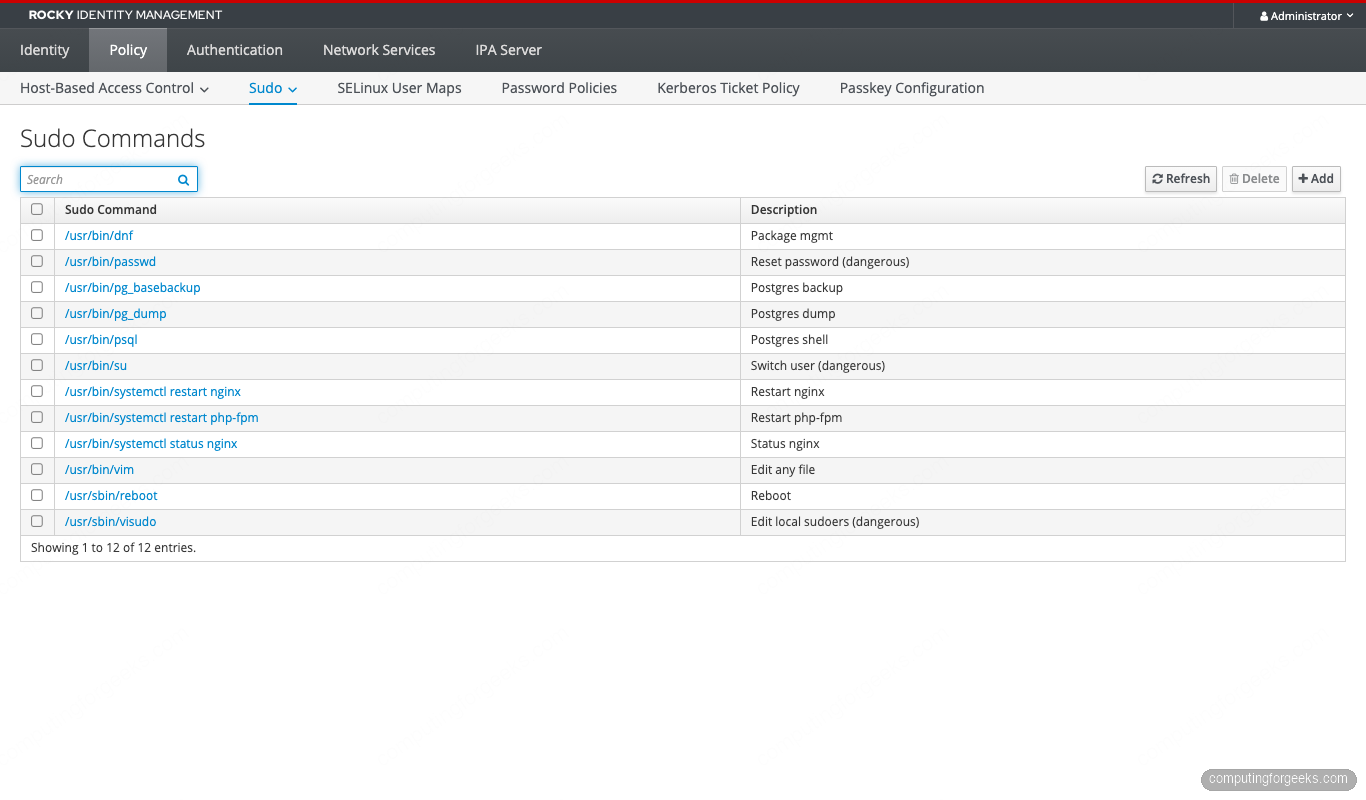Click the 'Reset password (dangerous)' description
This screenshot has width=1366, height=800.
[x=830, y=262]
